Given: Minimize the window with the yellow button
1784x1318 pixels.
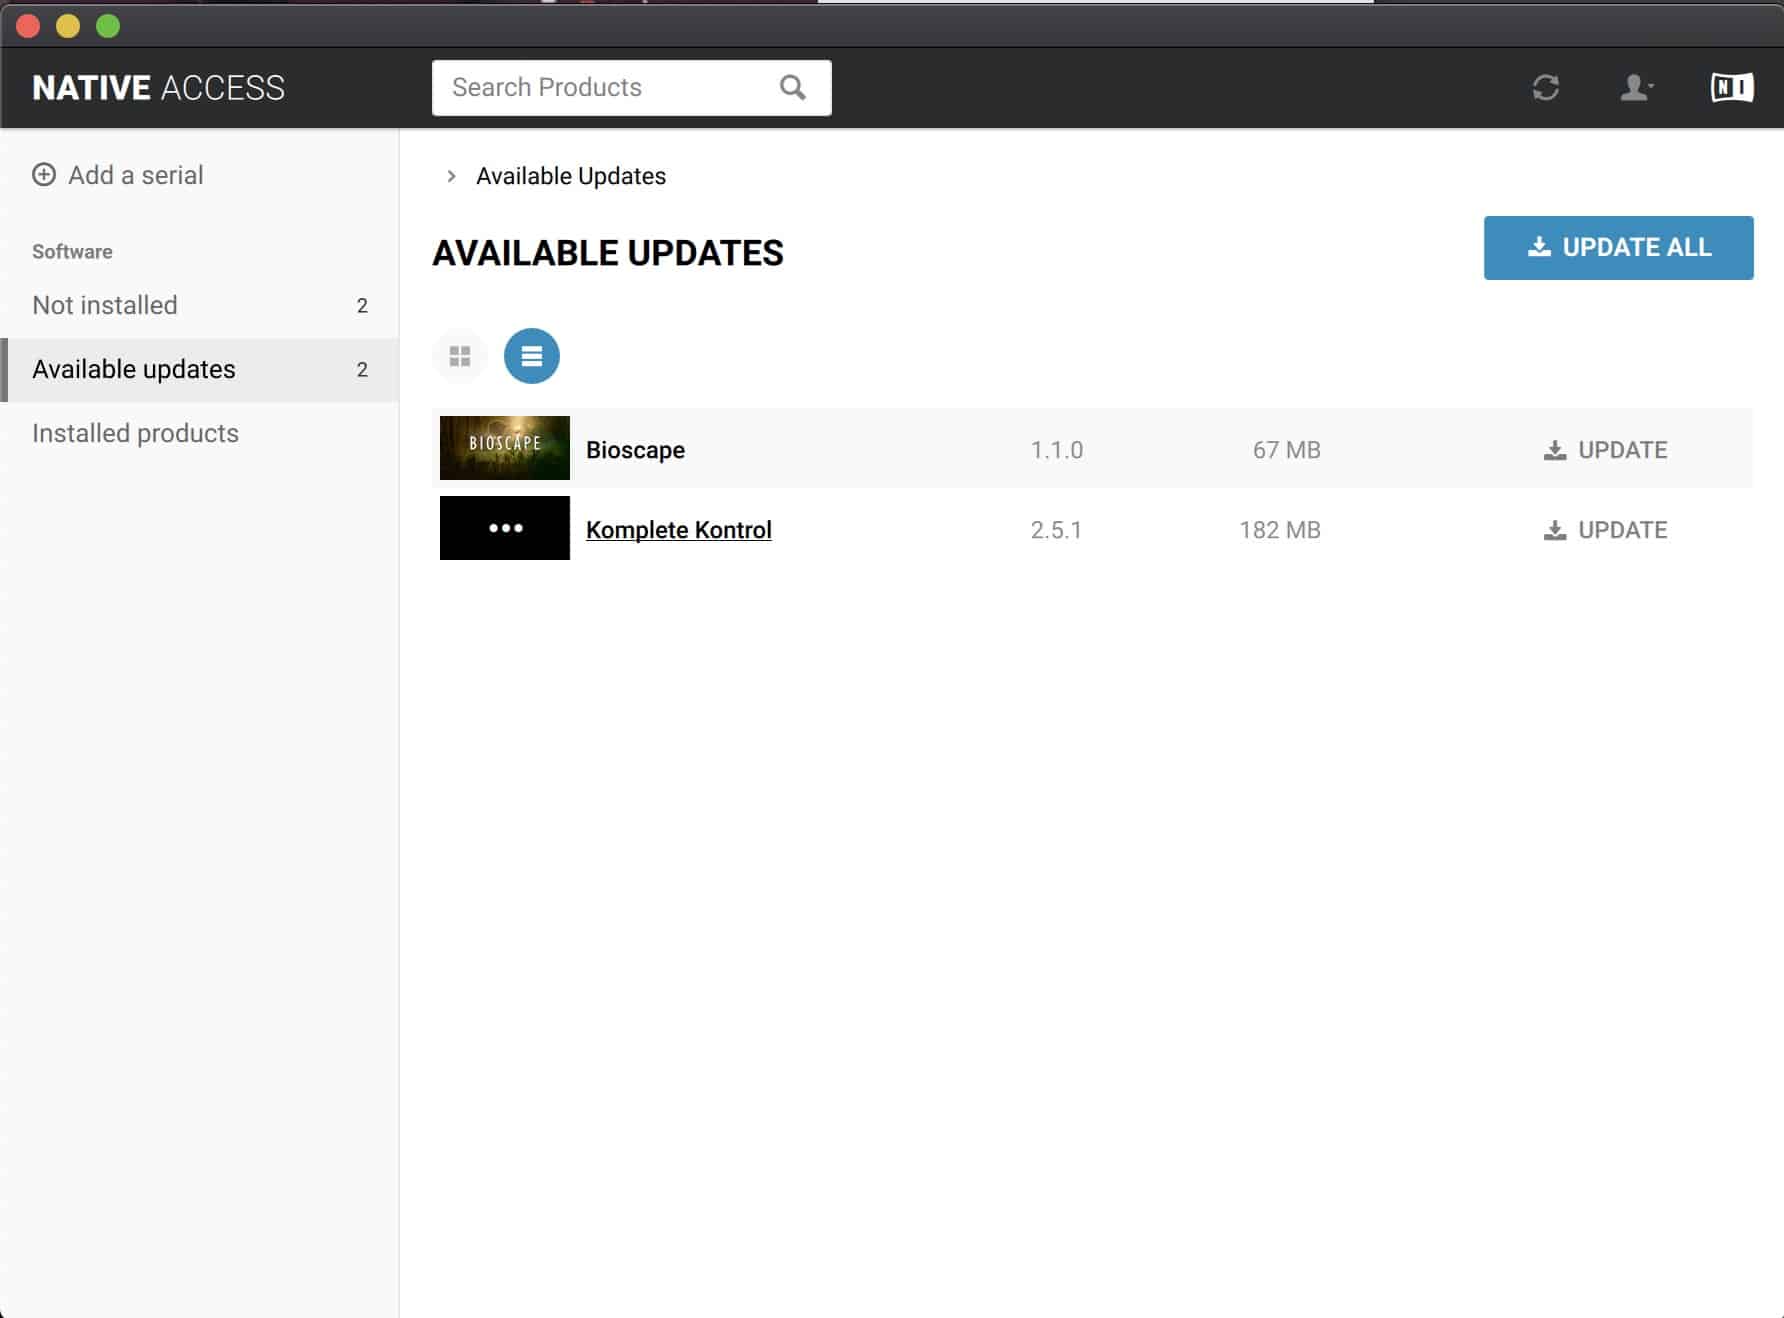Looking at the screenshot, I should point(68,26).
